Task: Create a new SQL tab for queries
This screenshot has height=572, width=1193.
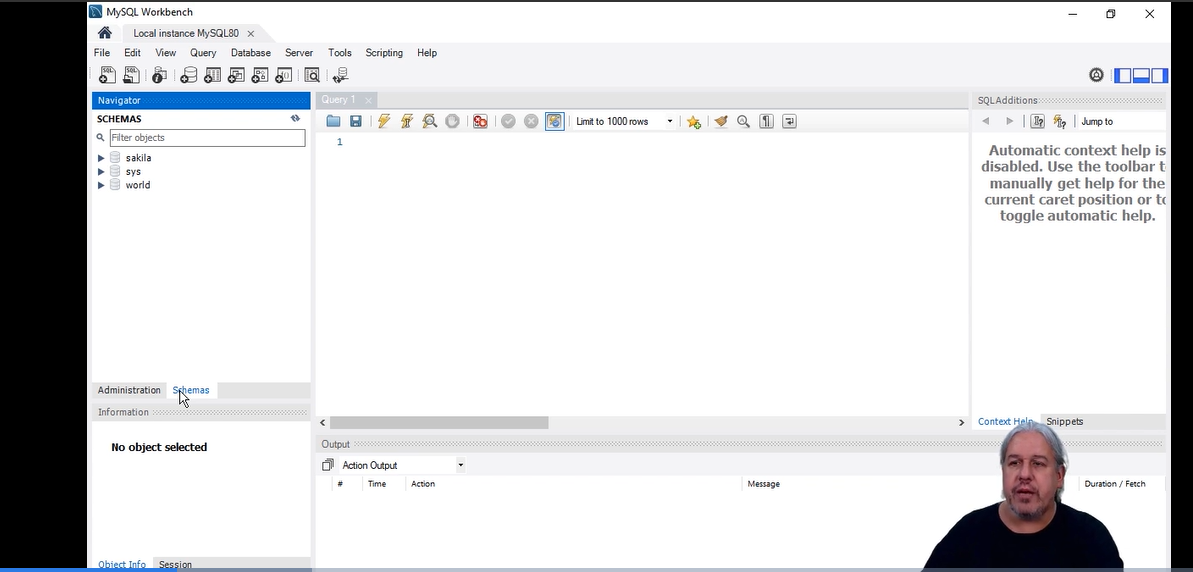Action: 107,75
